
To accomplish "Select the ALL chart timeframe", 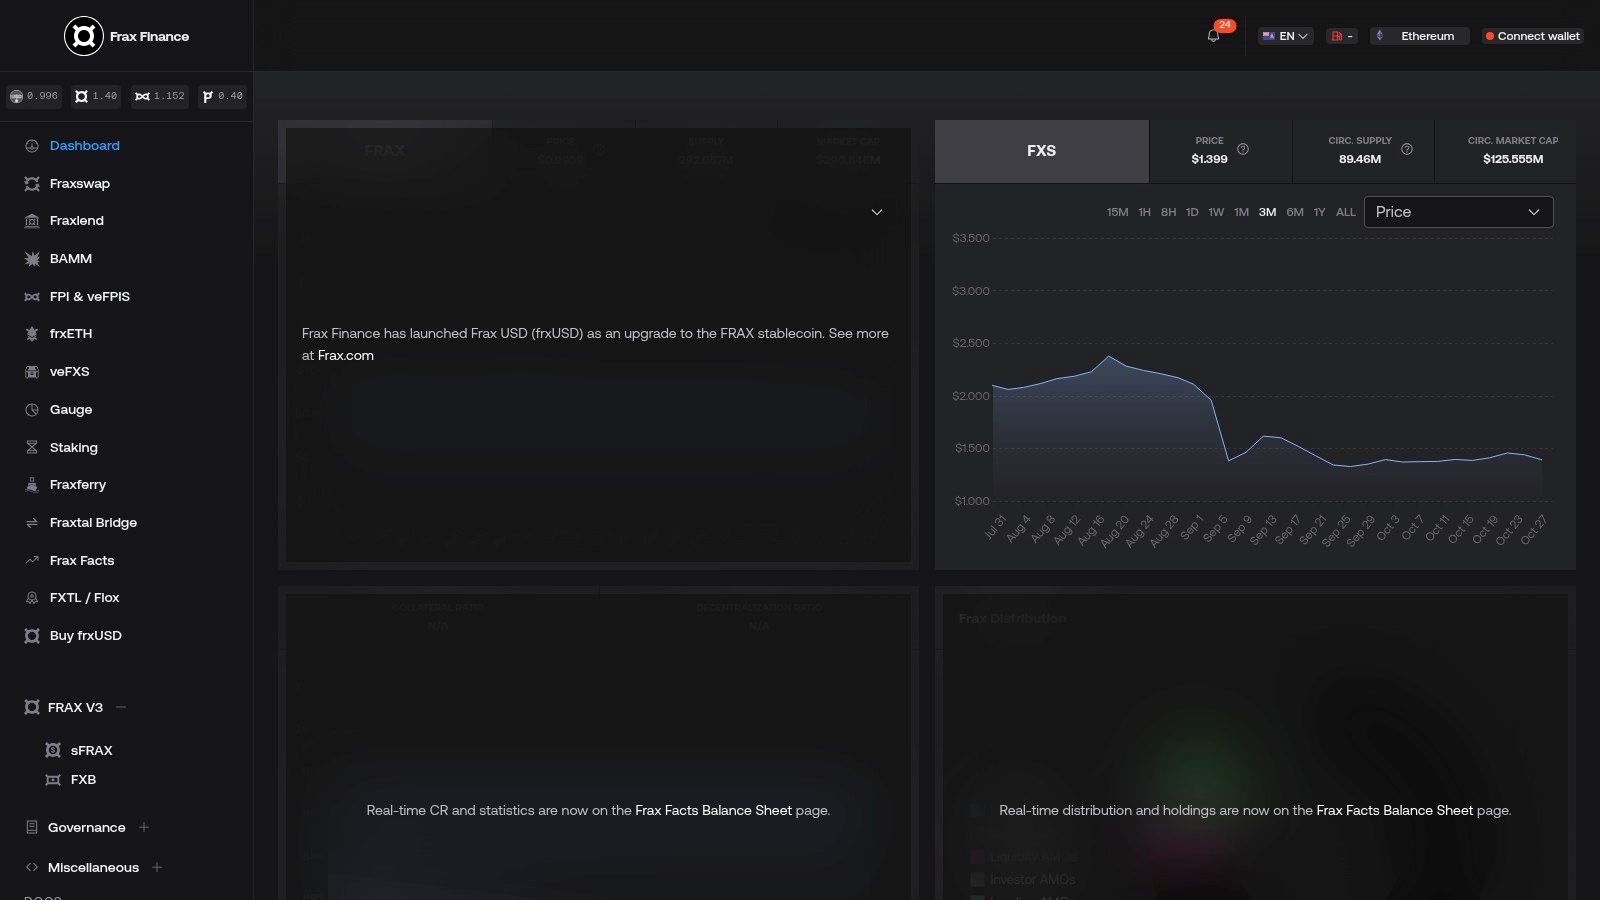I will 1346,212.
